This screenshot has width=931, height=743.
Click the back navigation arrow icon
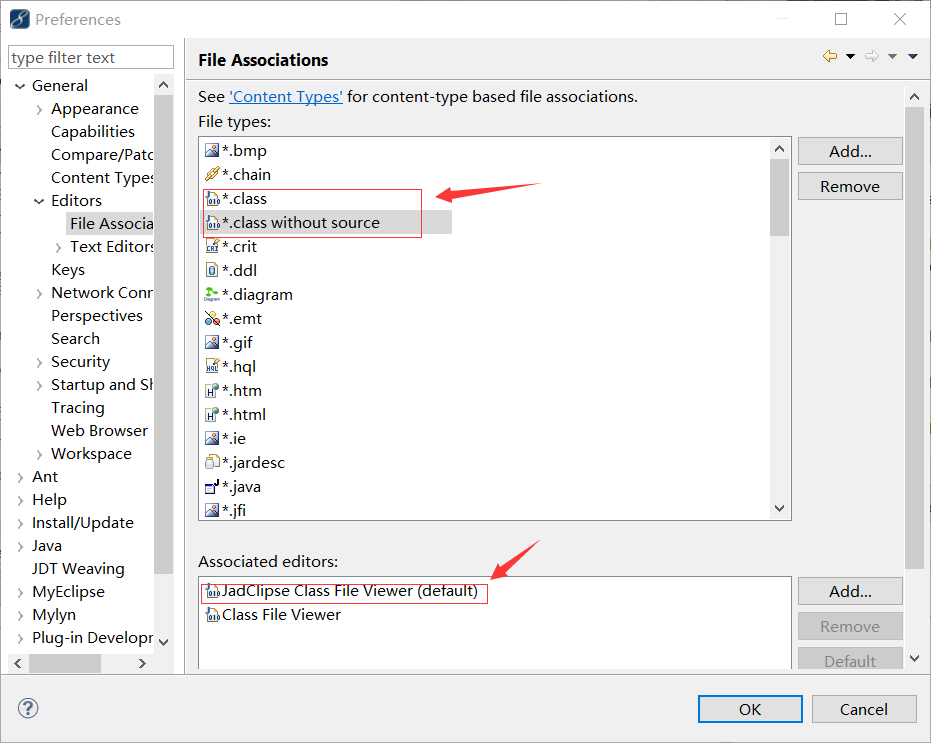(x=829, y=57)
